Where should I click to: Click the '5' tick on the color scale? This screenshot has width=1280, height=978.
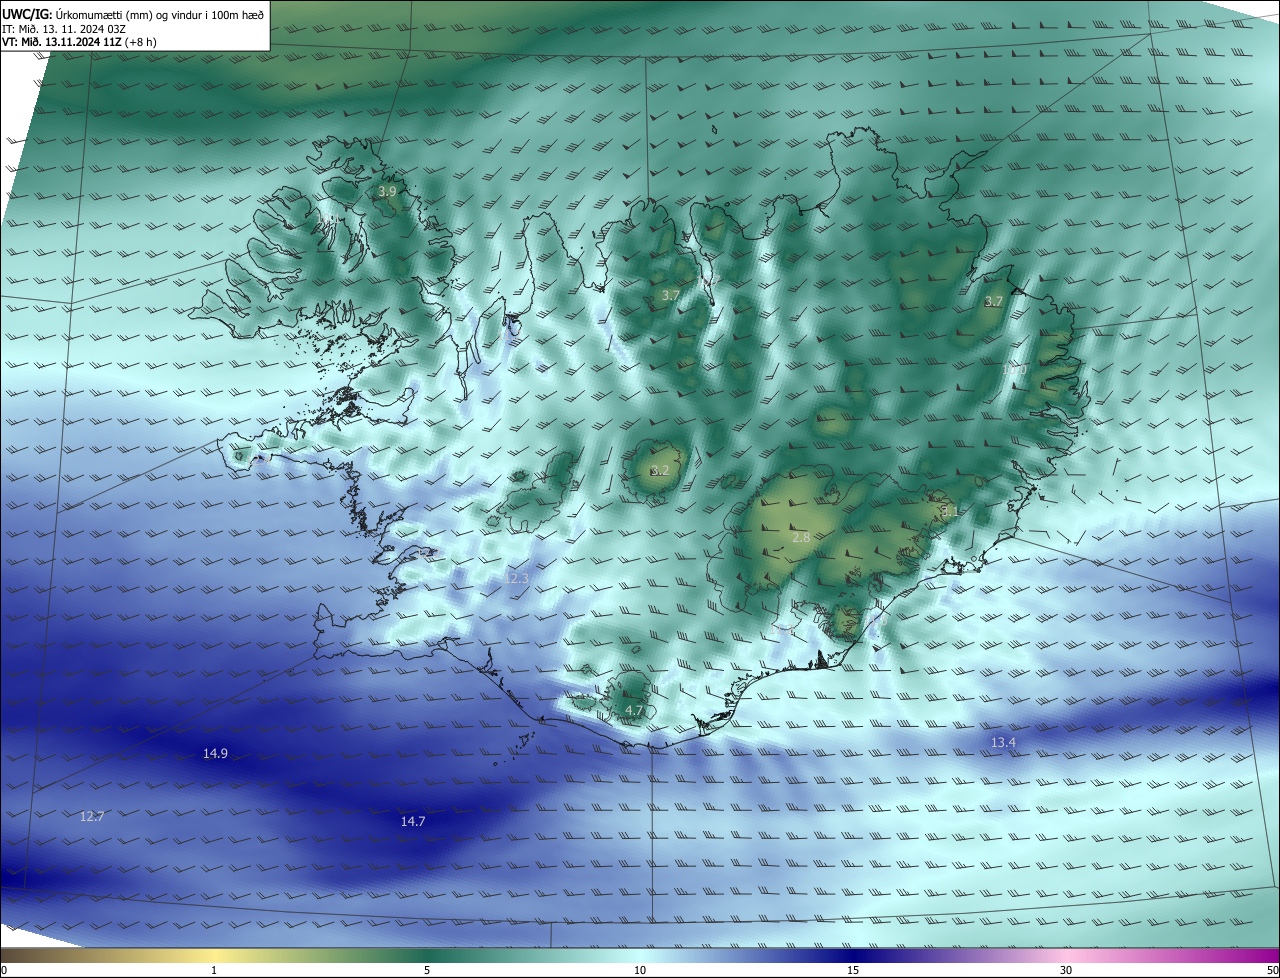[427, 970]
